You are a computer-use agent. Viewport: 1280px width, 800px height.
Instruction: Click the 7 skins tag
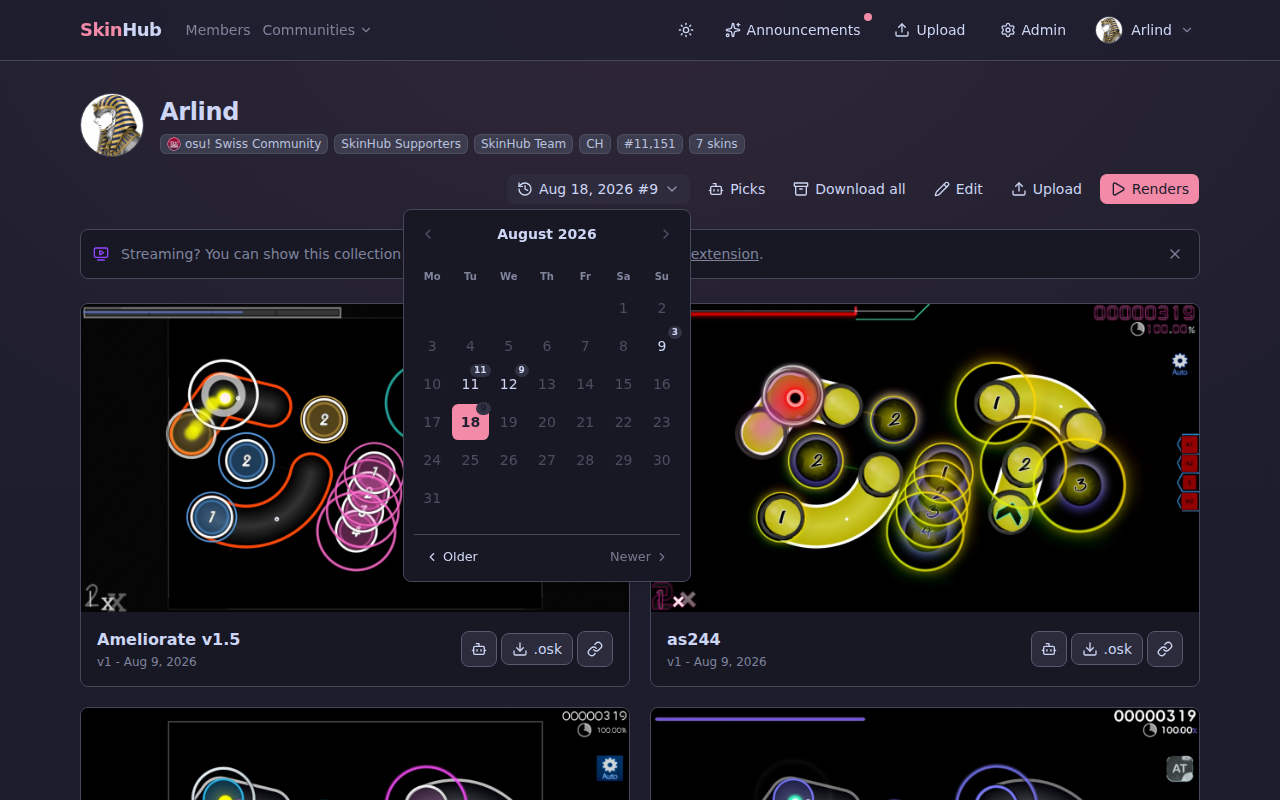(717, 144)
